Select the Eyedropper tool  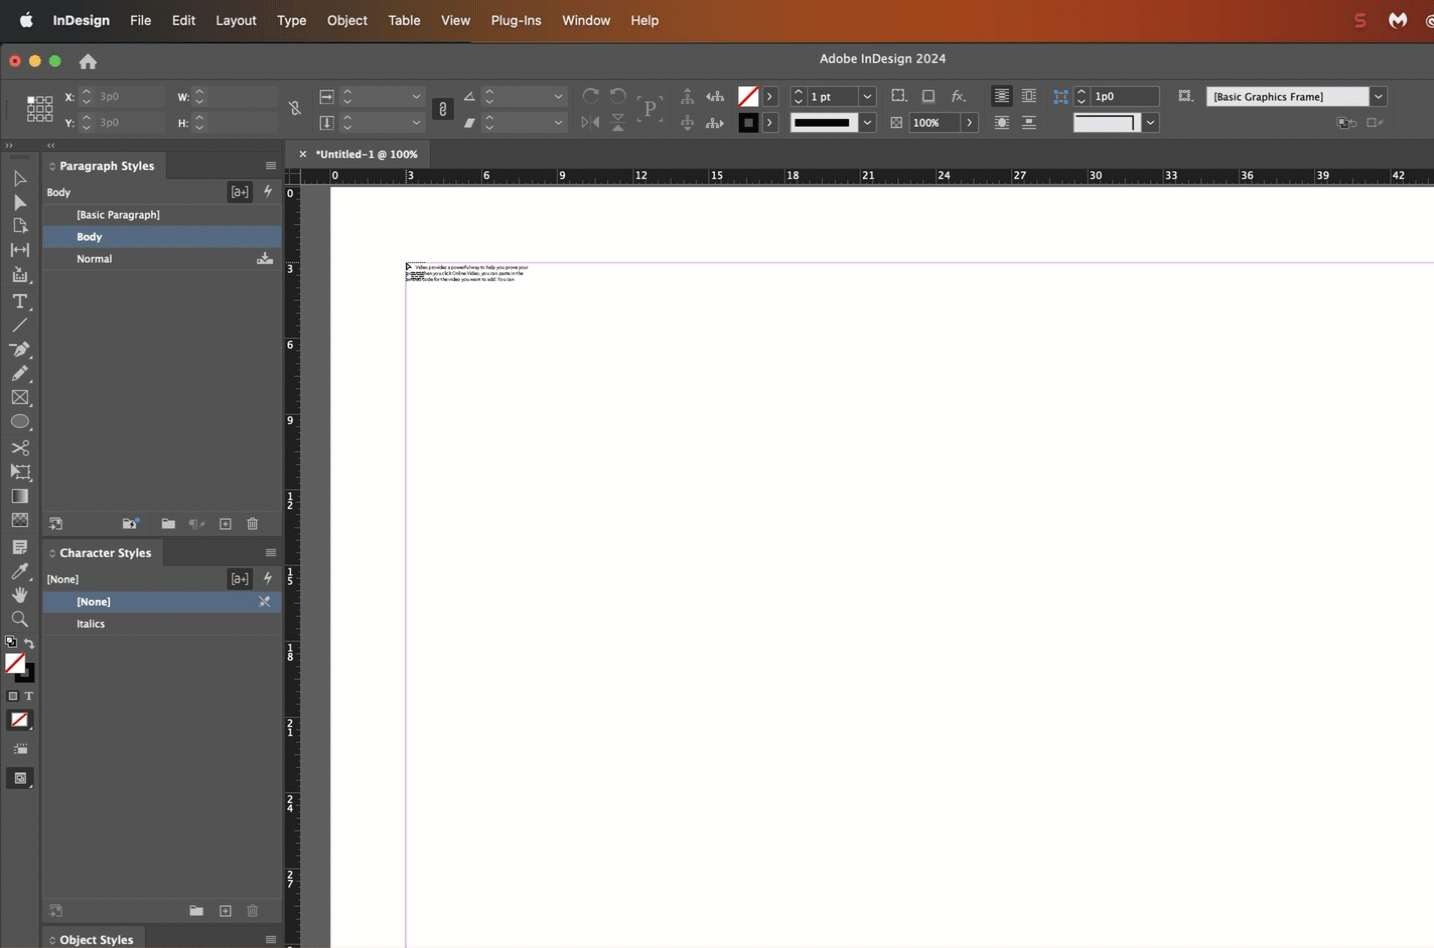pyautogui.click(x=20, y=571)
